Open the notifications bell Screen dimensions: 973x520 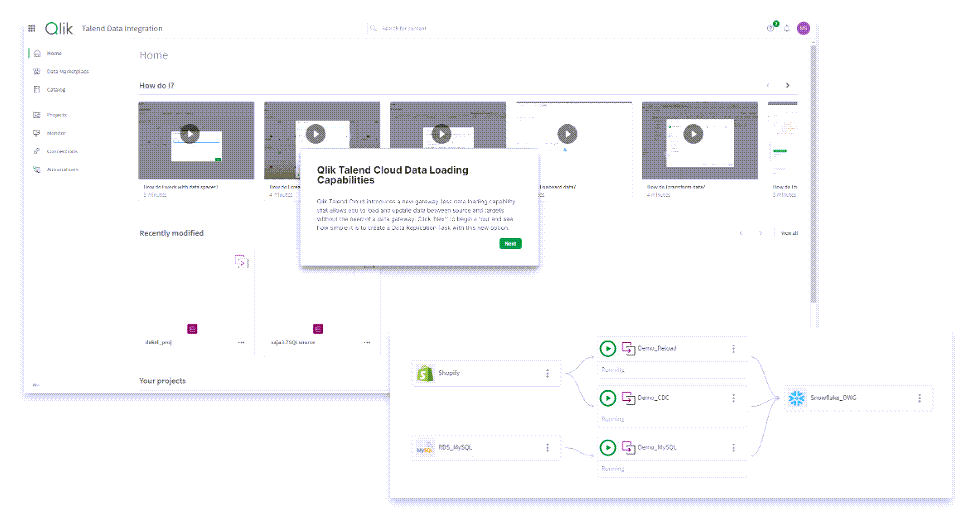(x=787, y=28)
